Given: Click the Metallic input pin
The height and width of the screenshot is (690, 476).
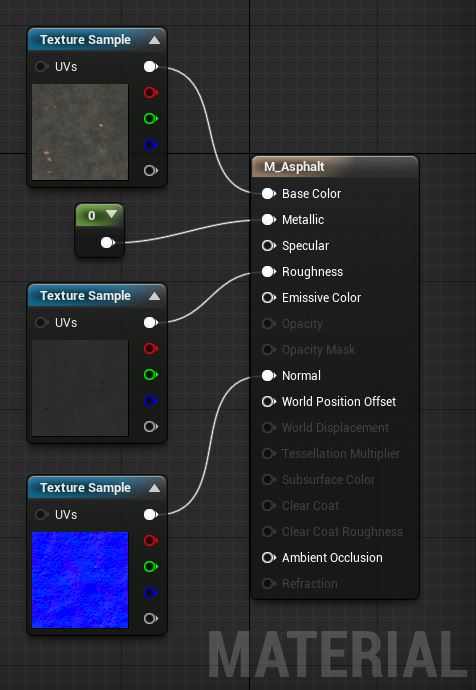Looking at the screenshot, I should click(269, 220).
